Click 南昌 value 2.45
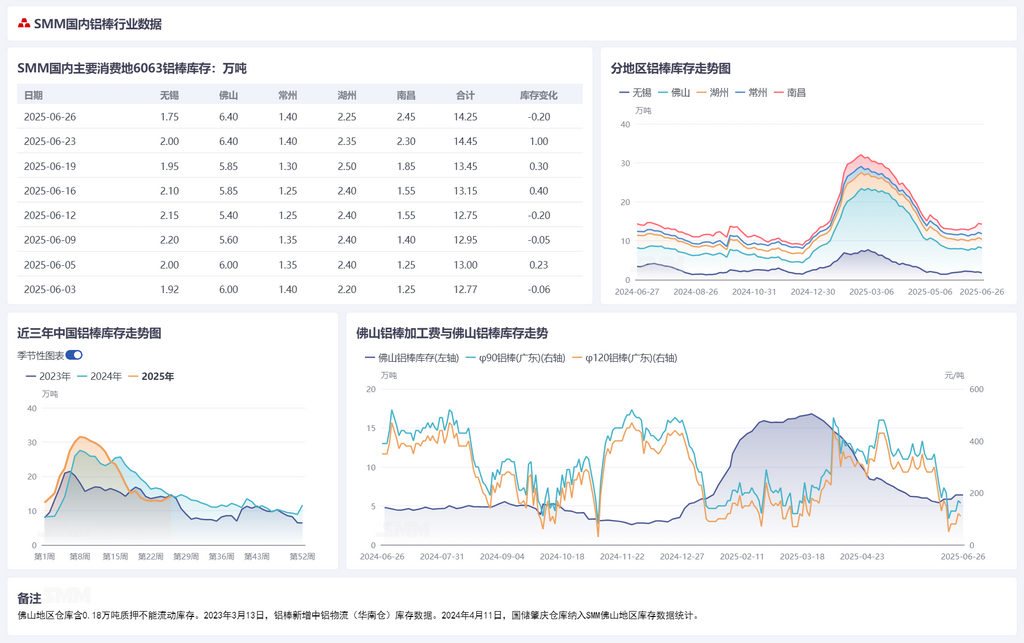 pos(406,117)
